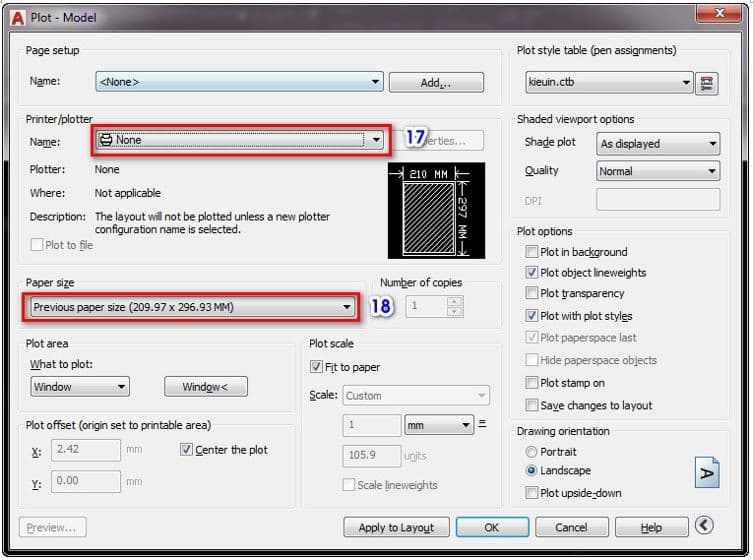Click the Add page setup button

point(436,83)
